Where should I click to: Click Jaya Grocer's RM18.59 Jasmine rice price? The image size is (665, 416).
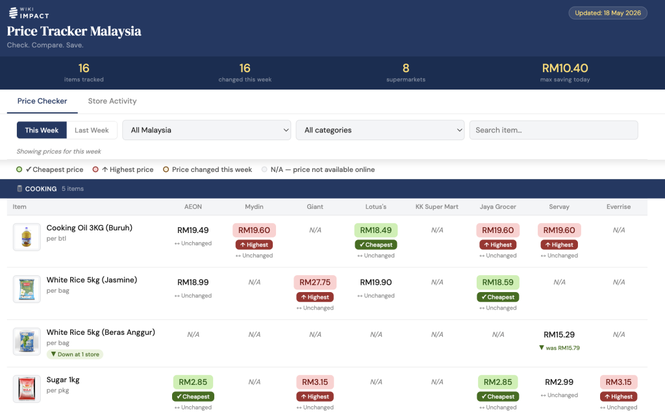[x=498, y=282]
